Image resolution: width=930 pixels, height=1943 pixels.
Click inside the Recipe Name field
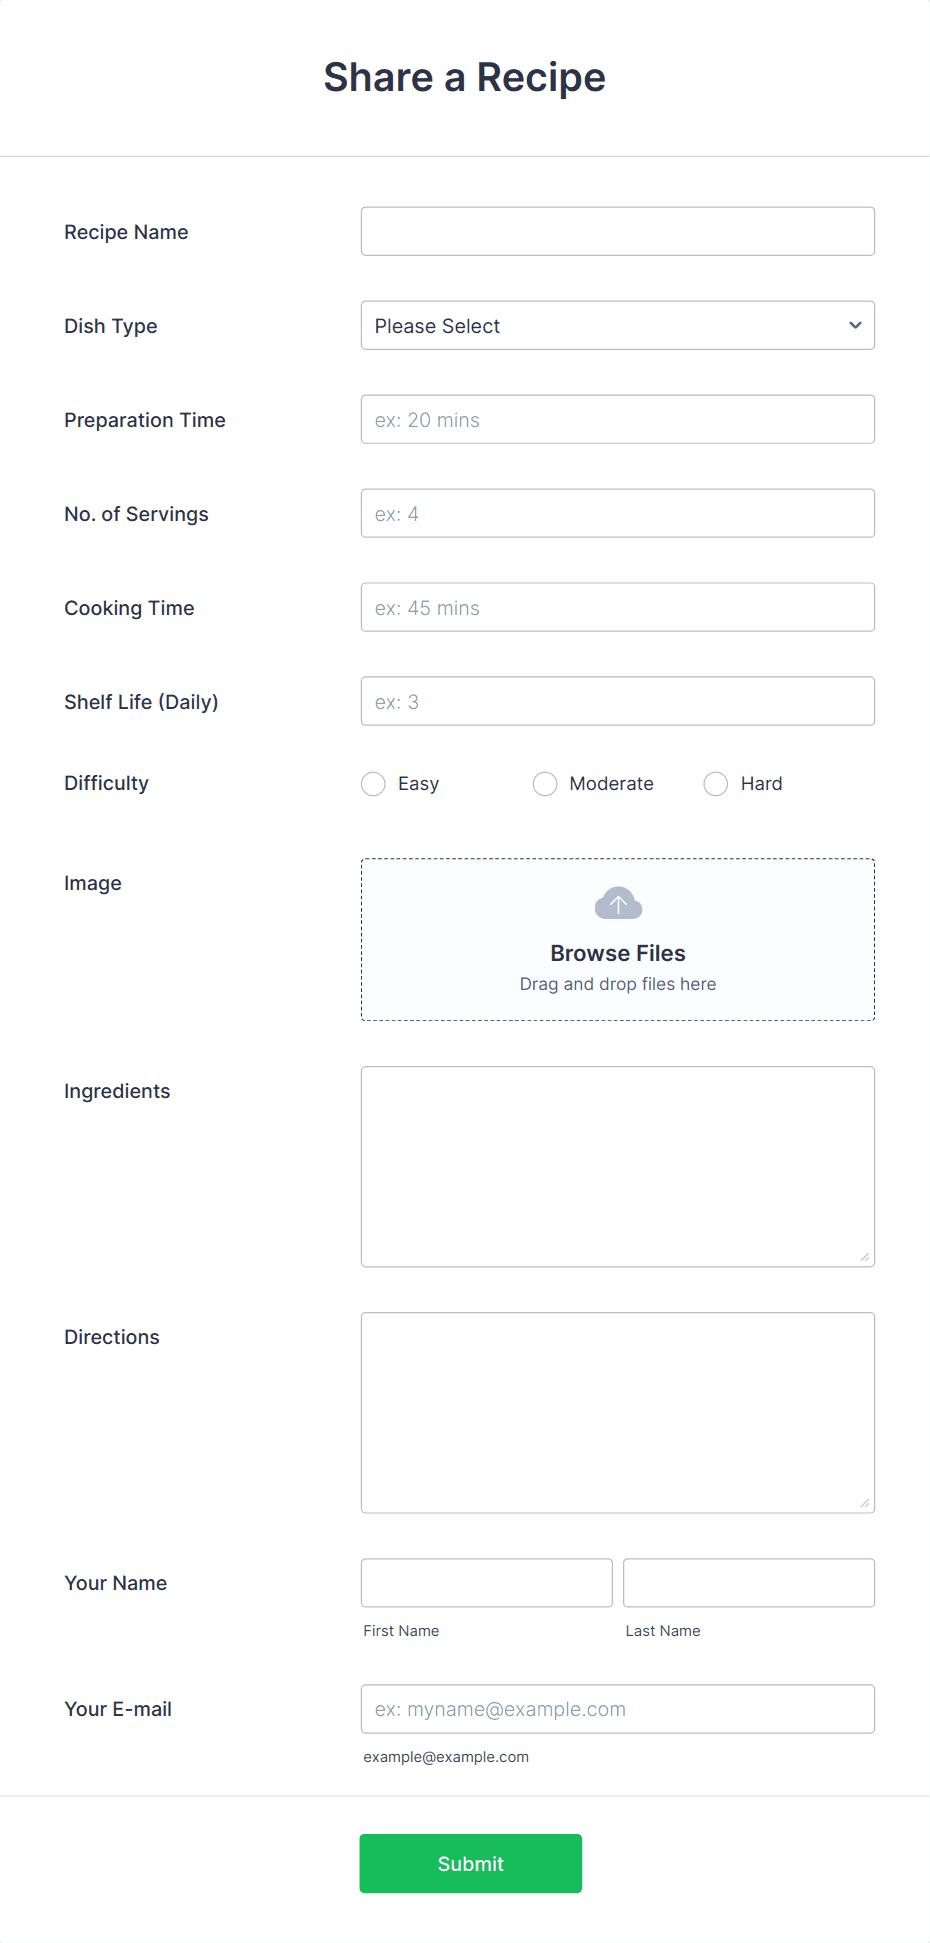617,231
